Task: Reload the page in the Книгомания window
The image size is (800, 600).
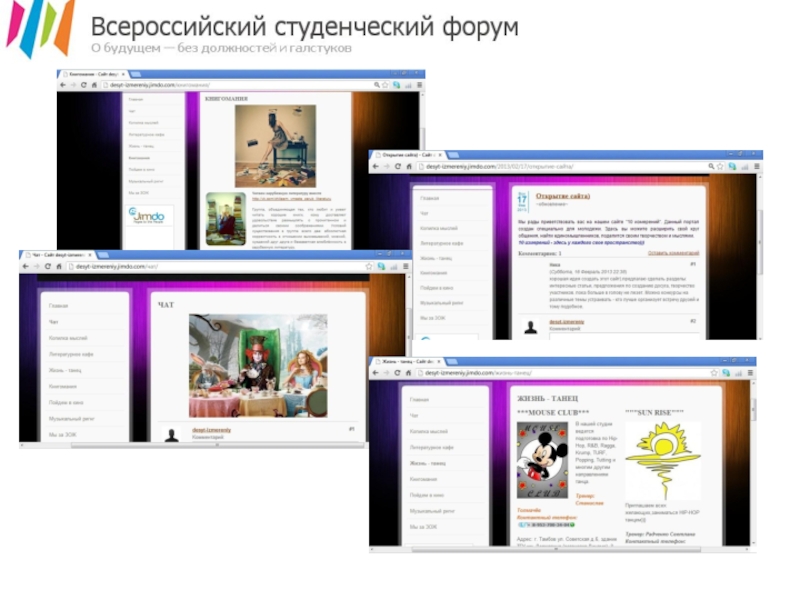Action: [x=84, y=85]
